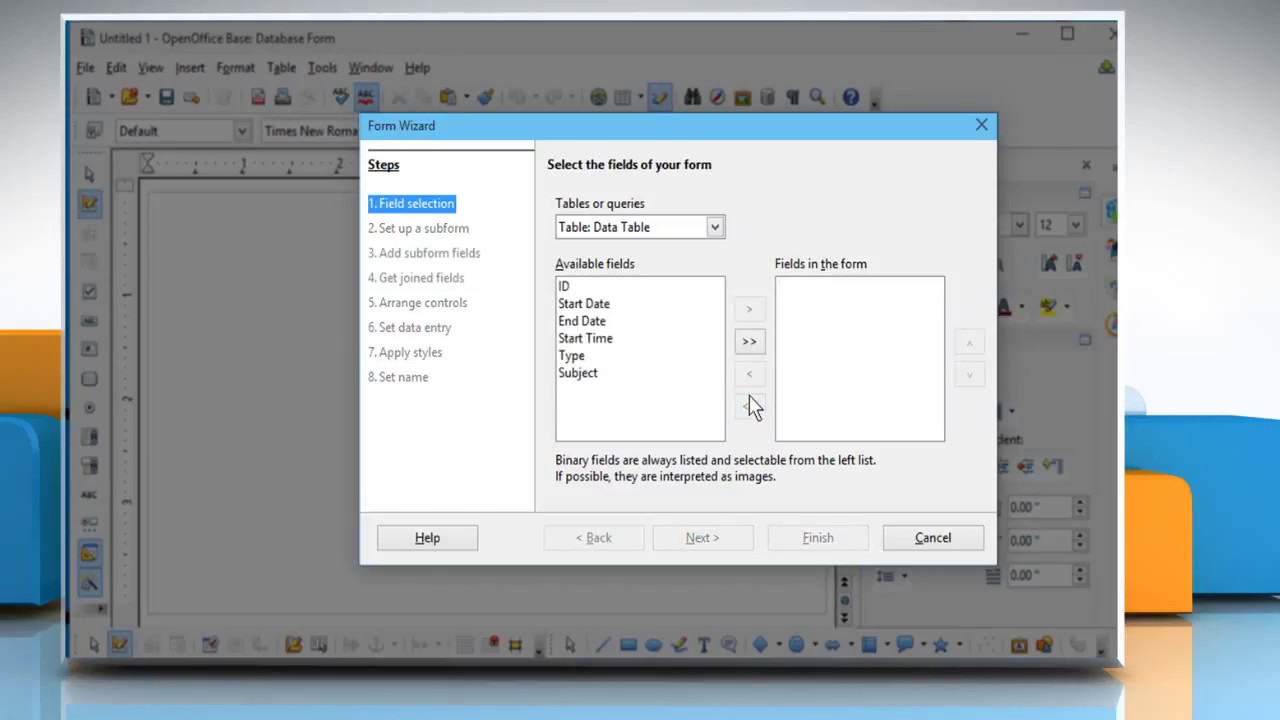Open the Tools menu

322,68
